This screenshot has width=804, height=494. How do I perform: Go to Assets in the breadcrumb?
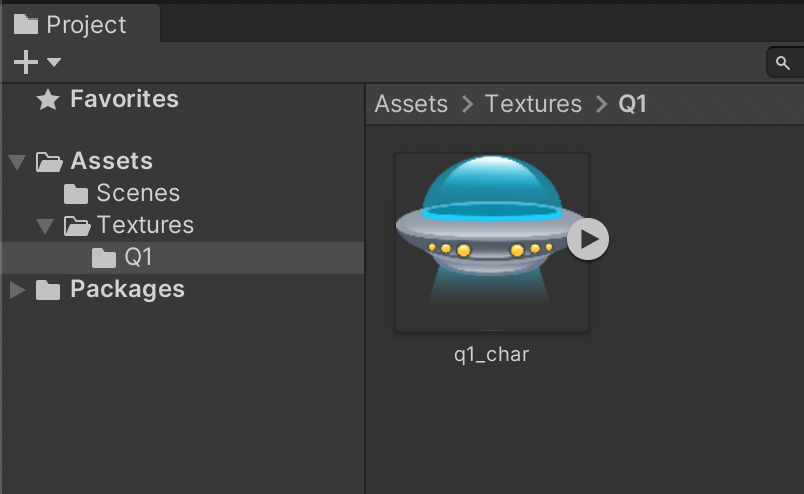[411, 104]
